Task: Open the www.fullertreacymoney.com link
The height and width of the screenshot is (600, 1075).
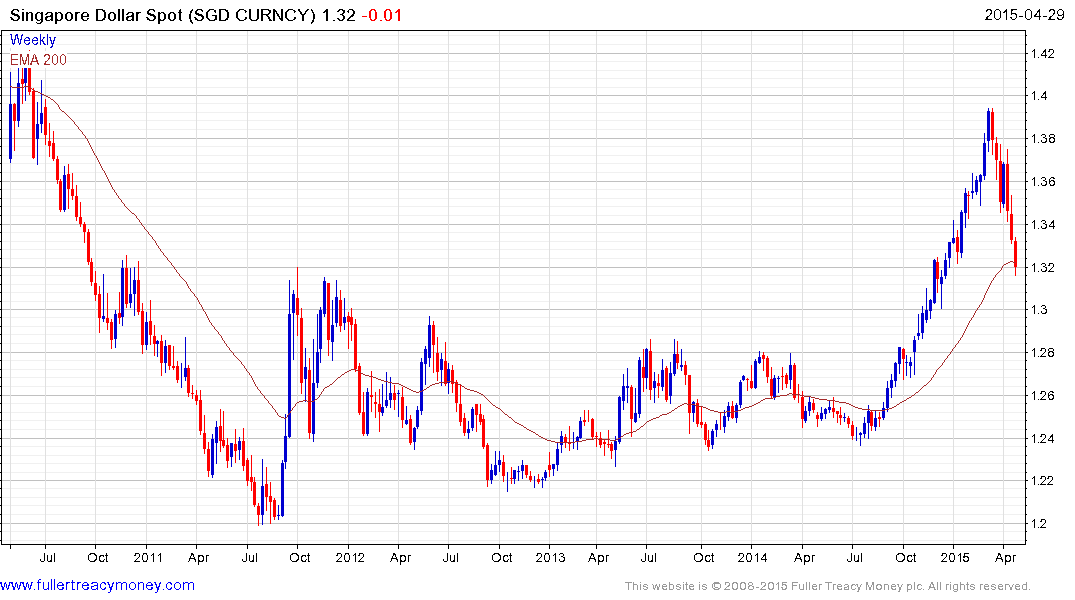Action: coord(97,585)
